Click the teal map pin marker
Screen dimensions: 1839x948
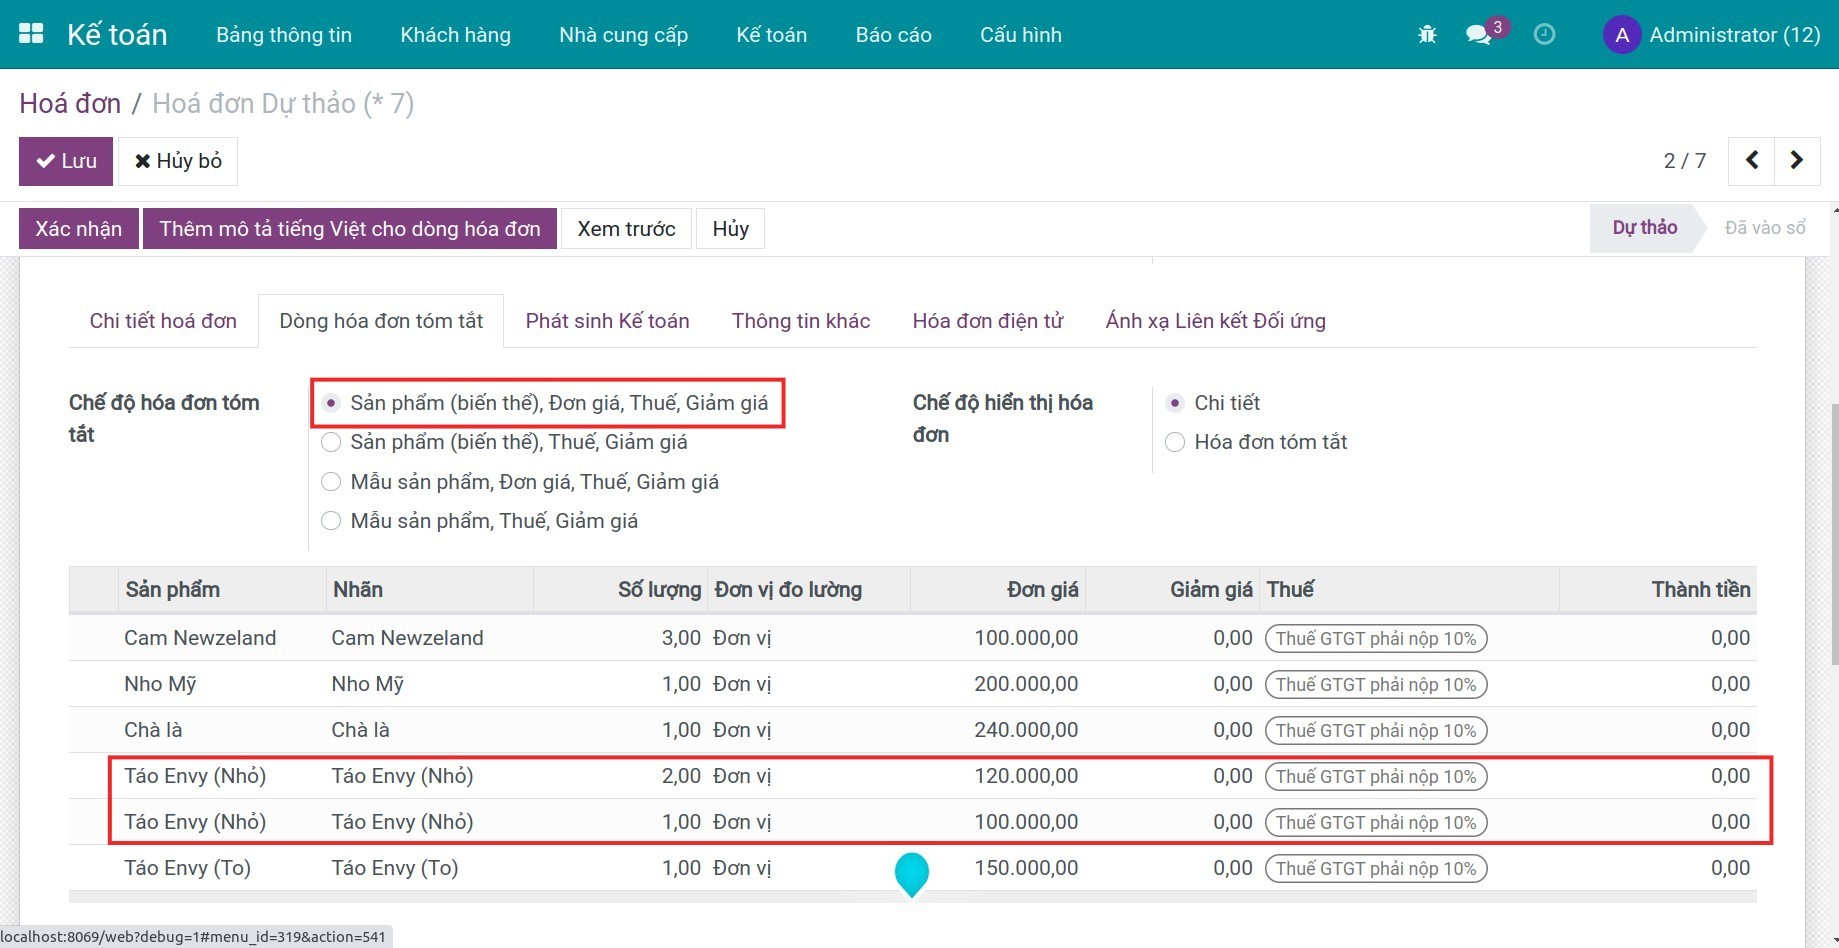click(x=911, y=873)
